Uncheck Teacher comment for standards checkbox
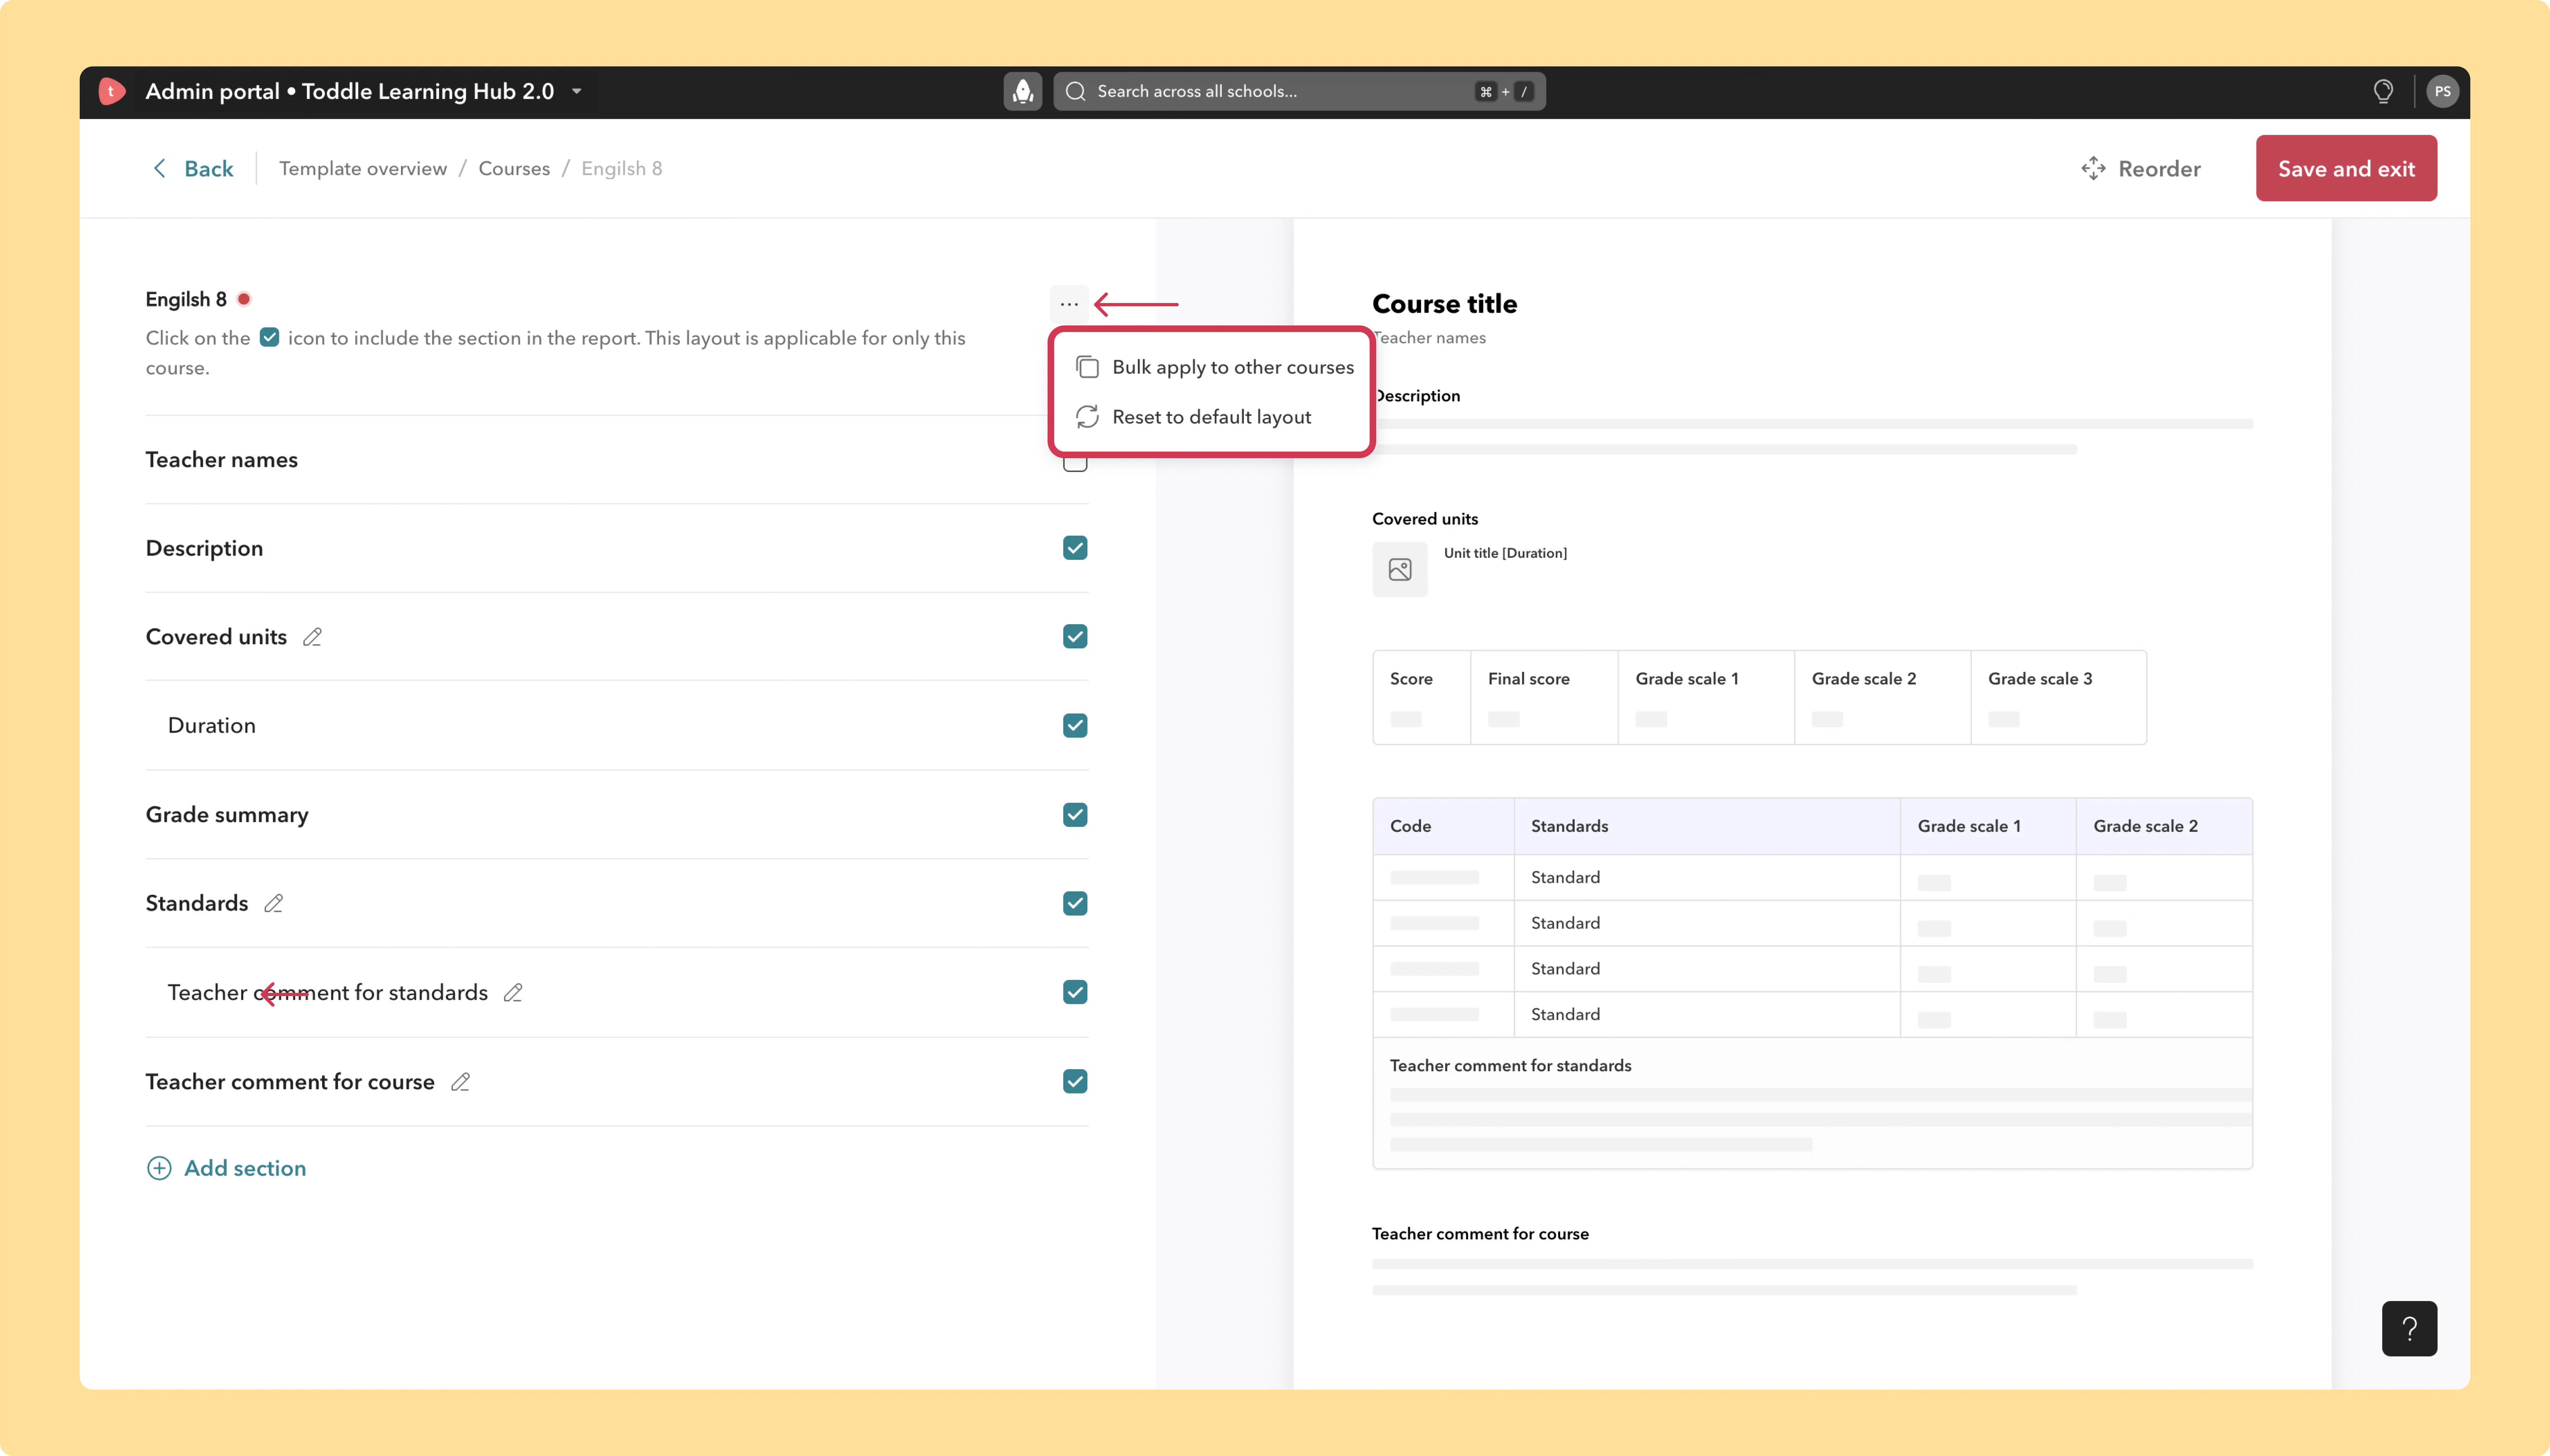Viewport: 2550px width, 1456px height. click(x=1075, y=992)
